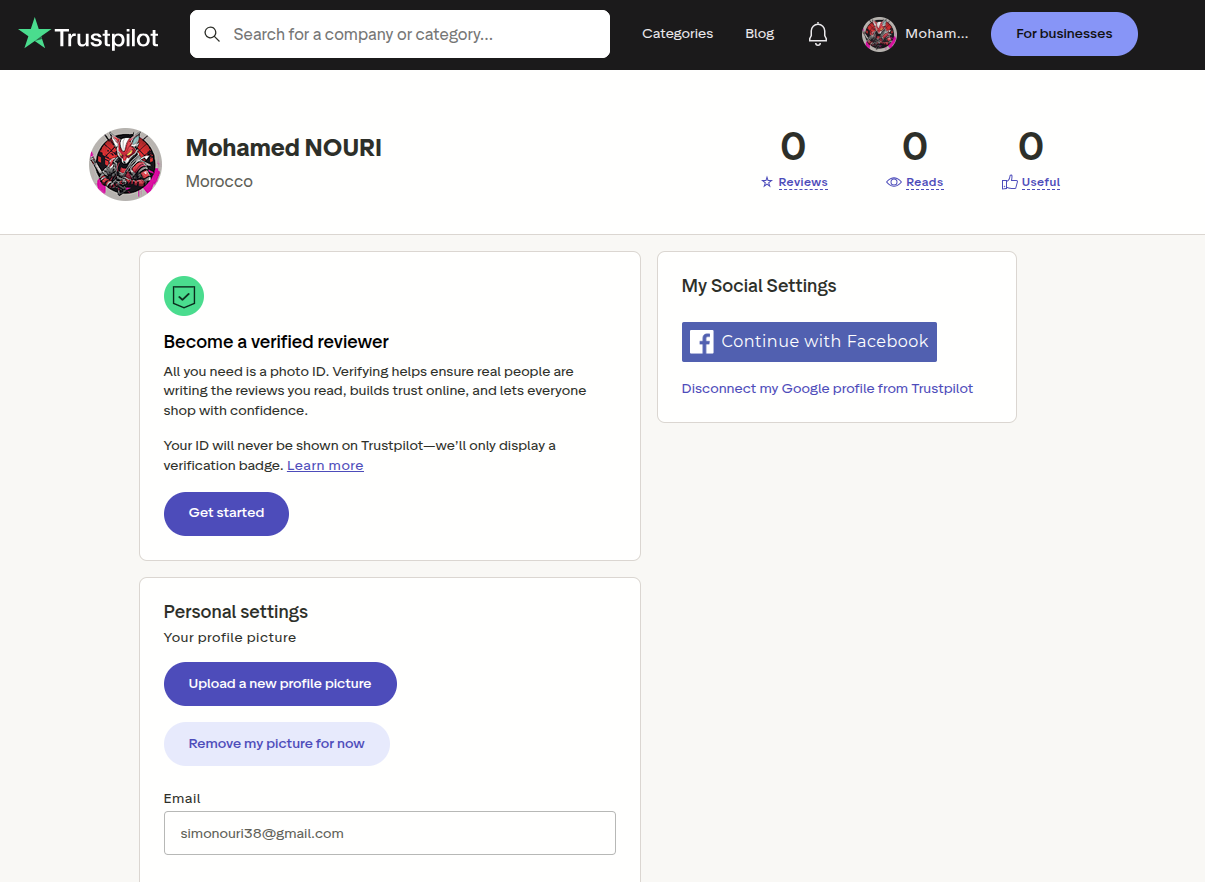Open the Categories menu
The height and width of the screenshot is (882, 1205).
(677, 34)
